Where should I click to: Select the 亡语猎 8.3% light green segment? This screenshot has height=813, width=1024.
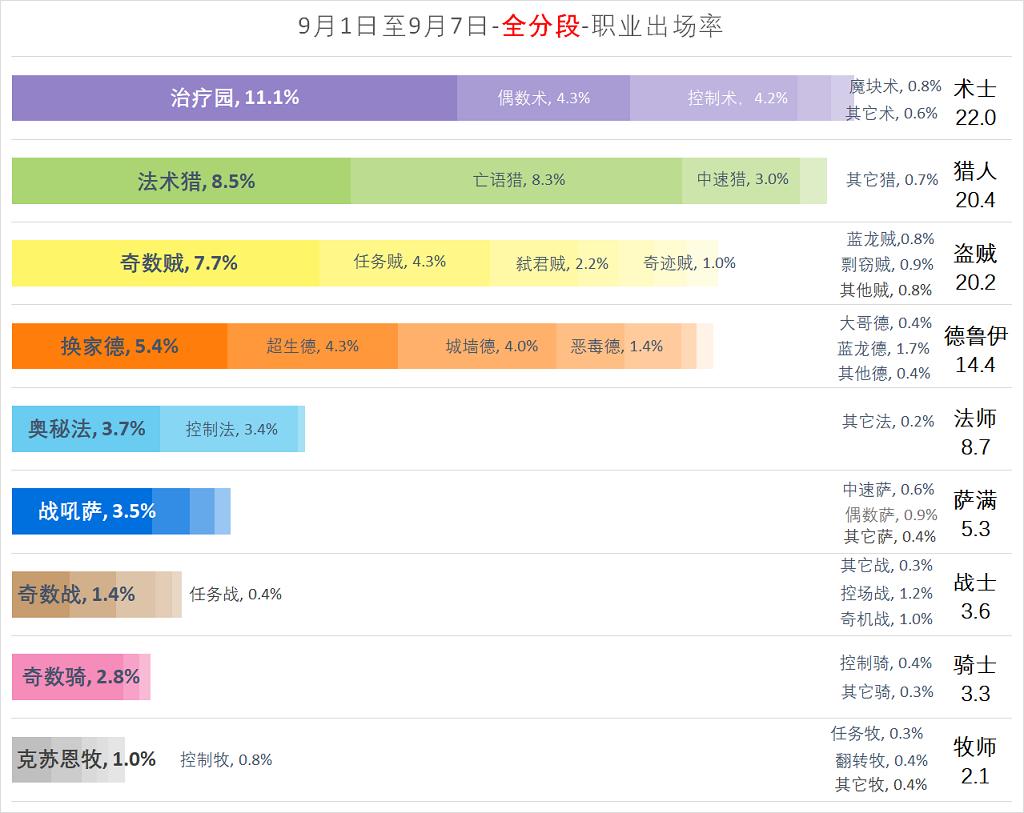pos(516,180)
